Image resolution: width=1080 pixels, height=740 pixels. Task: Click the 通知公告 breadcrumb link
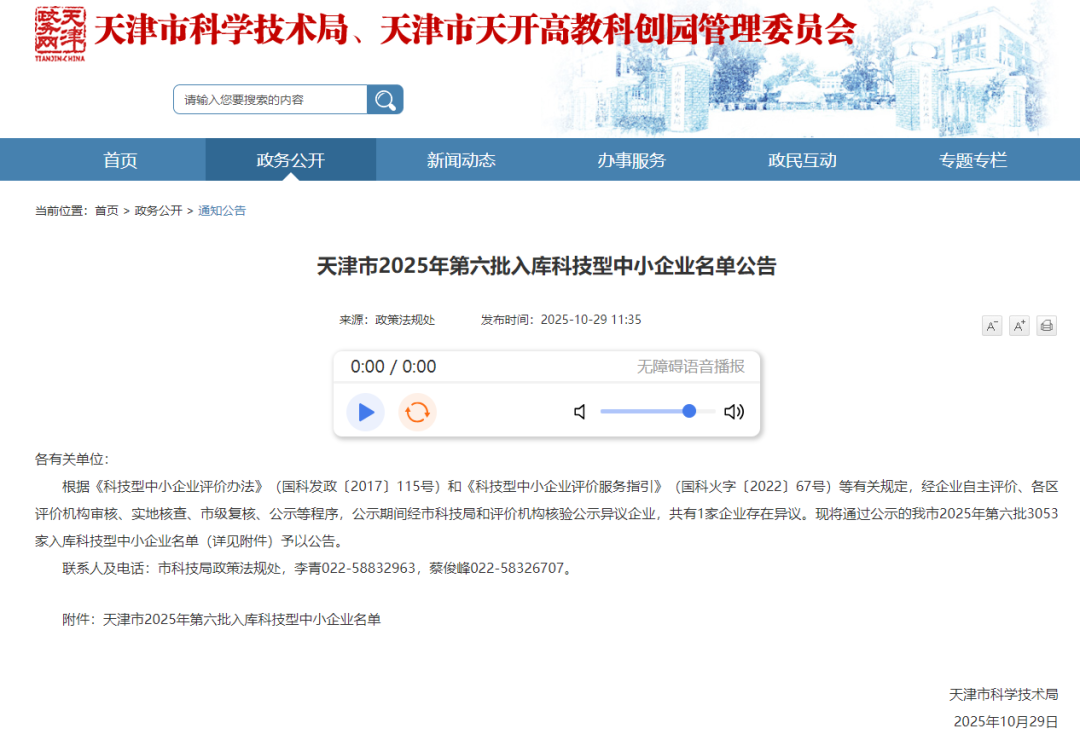click(x=223, y=210)
